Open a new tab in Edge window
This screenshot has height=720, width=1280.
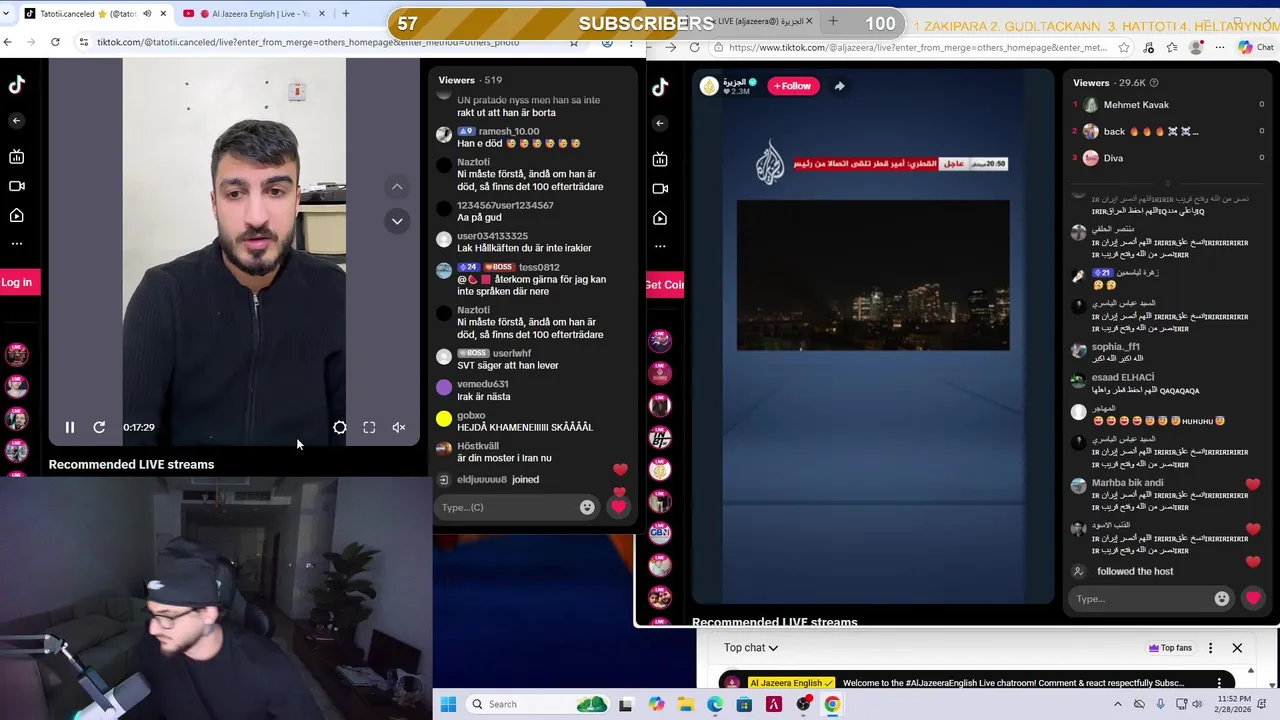[832, 20]
